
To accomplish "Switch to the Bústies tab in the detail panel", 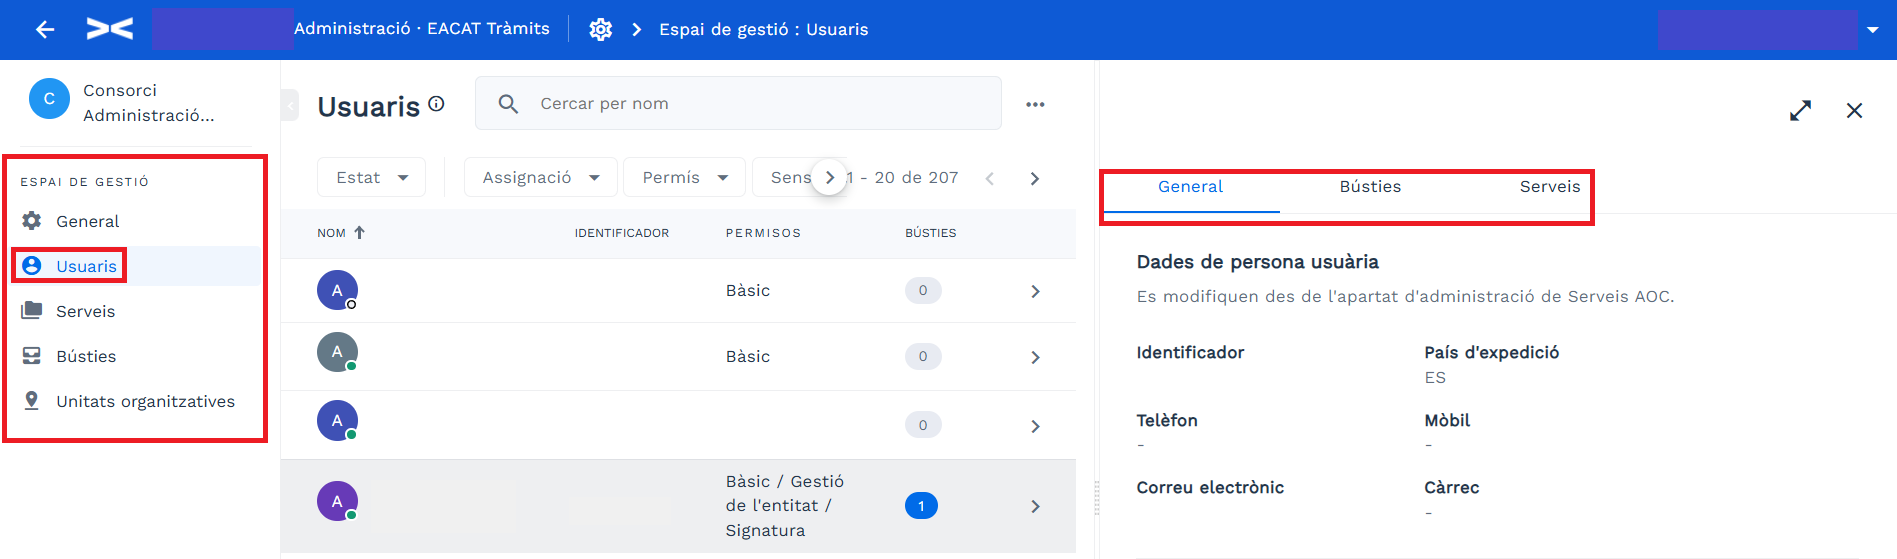I will click(x=1370, y=187).
